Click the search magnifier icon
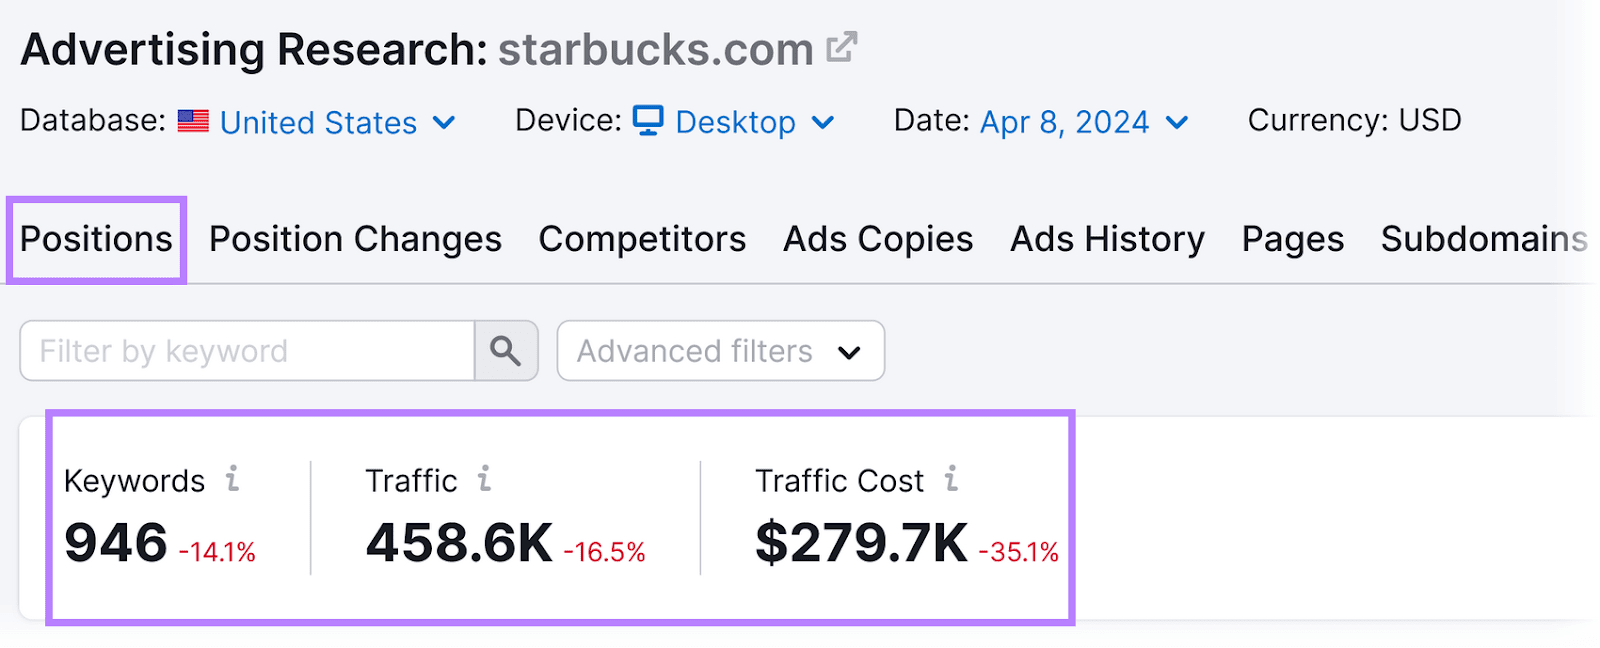 [506, 351]
